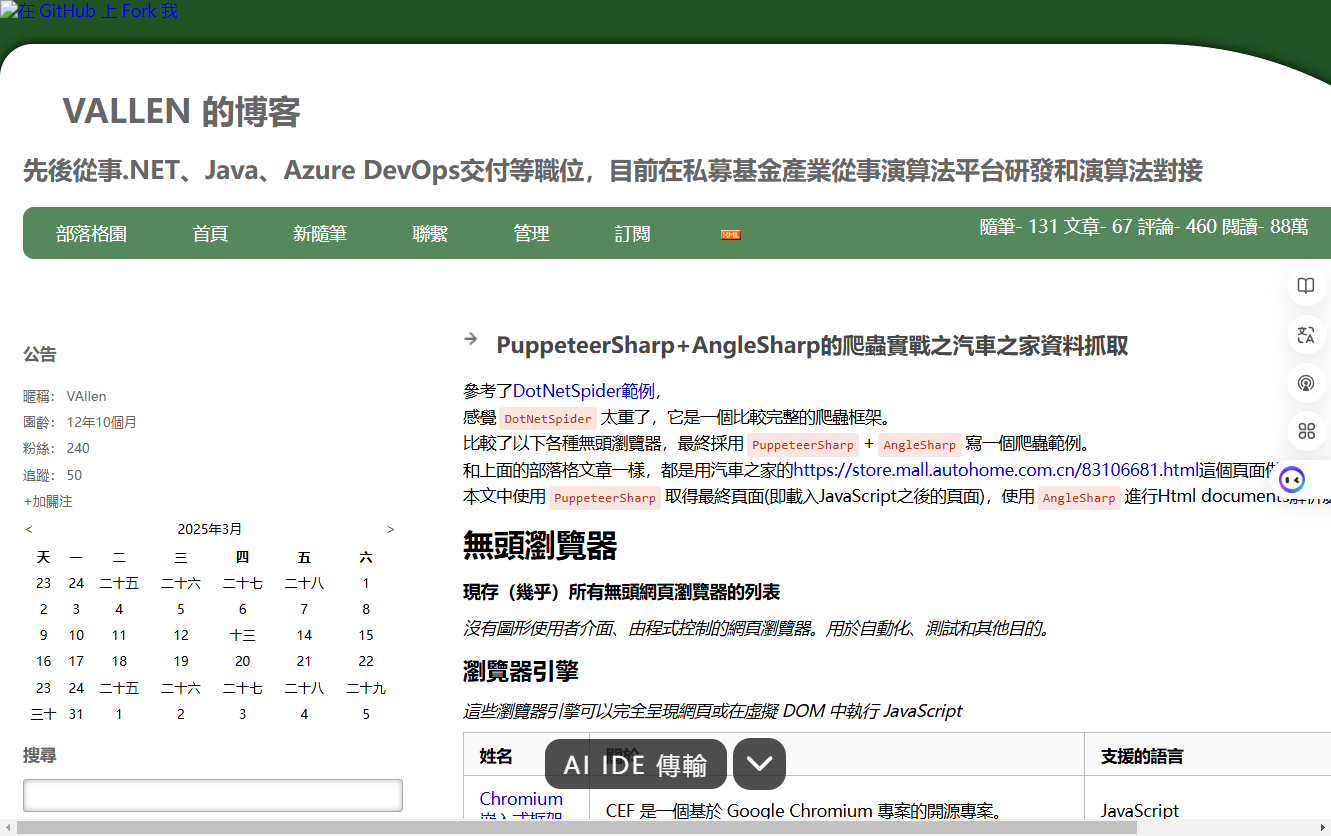Click the 搜尋 sidebar heading
Image resolution: width=1331 pixels, height=836 pixels.
[40, 755]
